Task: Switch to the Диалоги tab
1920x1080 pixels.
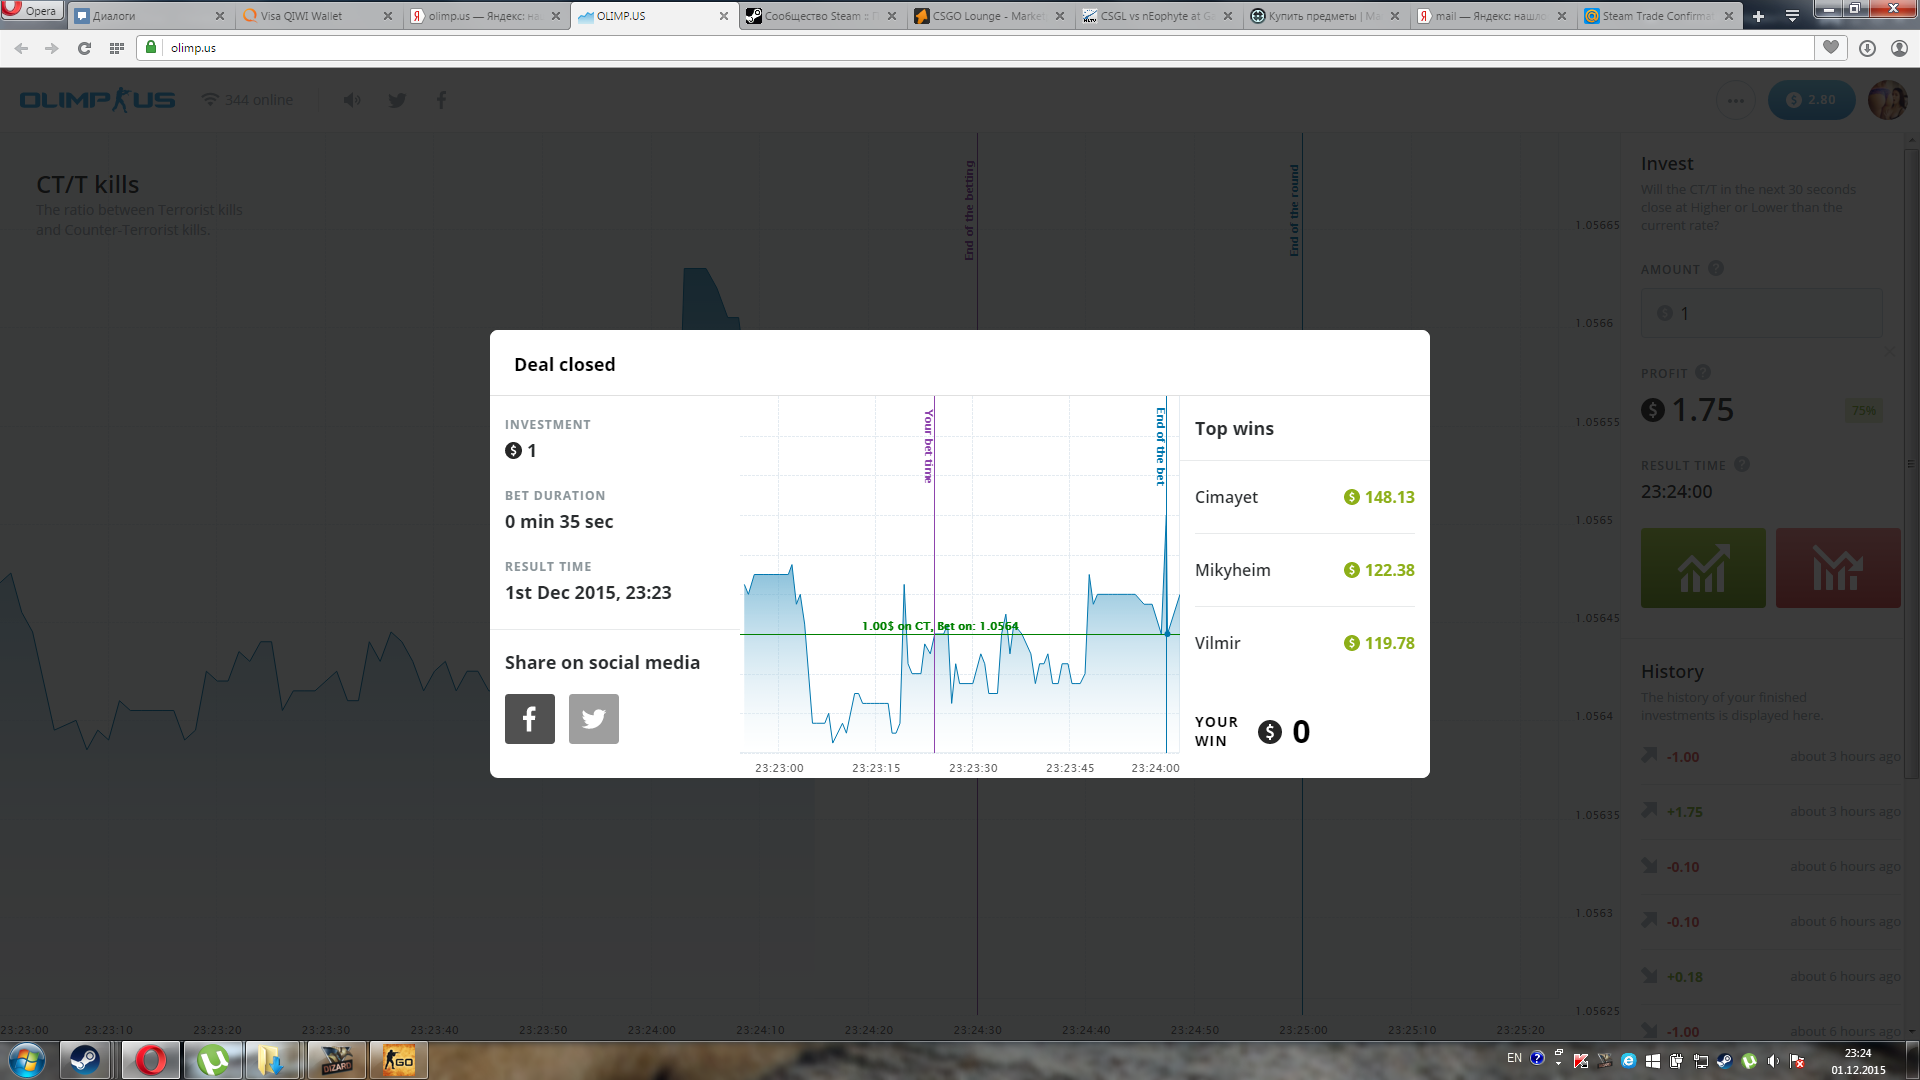Action: point(150,16)
